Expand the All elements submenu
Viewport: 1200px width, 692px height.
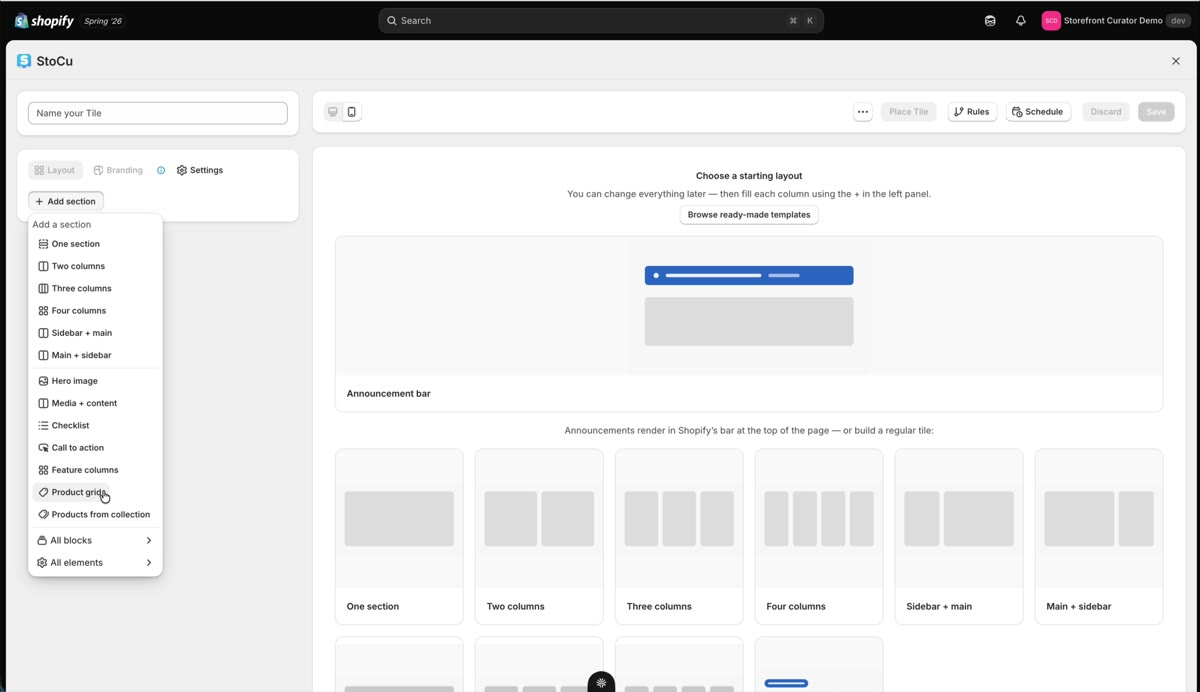[x=95, y=562]
